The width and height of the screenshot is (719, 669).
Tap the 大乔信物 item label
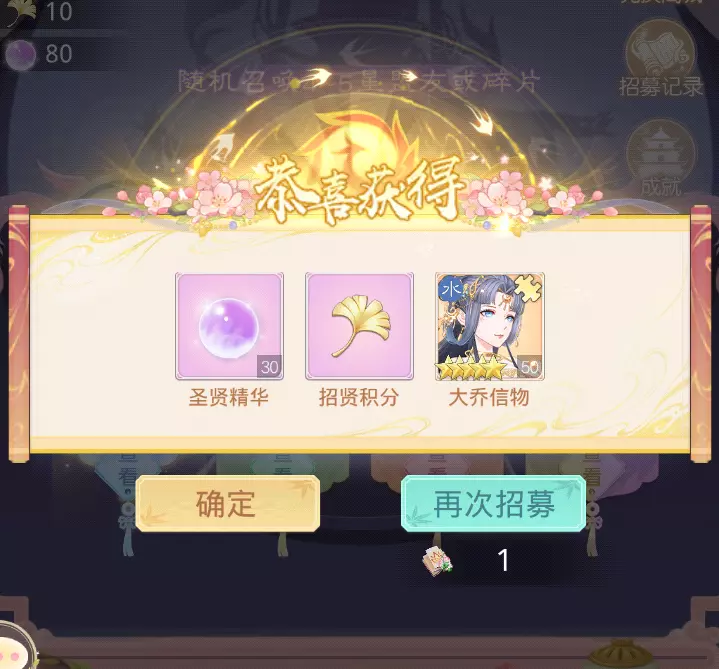pyautogui.click(x=489, y=398)
